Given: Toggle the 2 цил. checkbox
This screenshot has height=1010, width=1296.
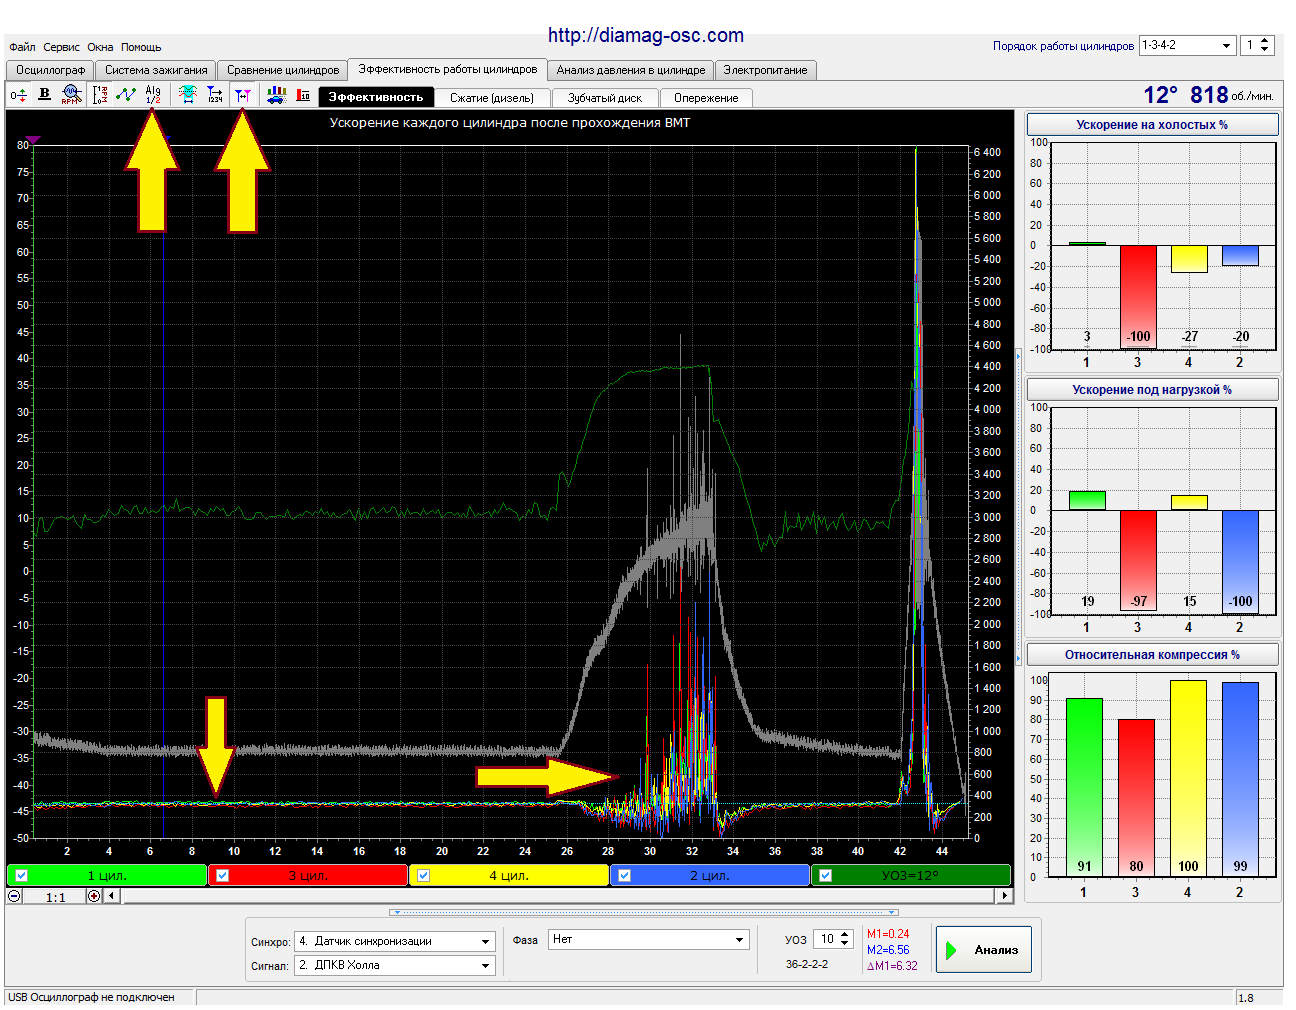Looking at the screenshot, I should (625, 876).
